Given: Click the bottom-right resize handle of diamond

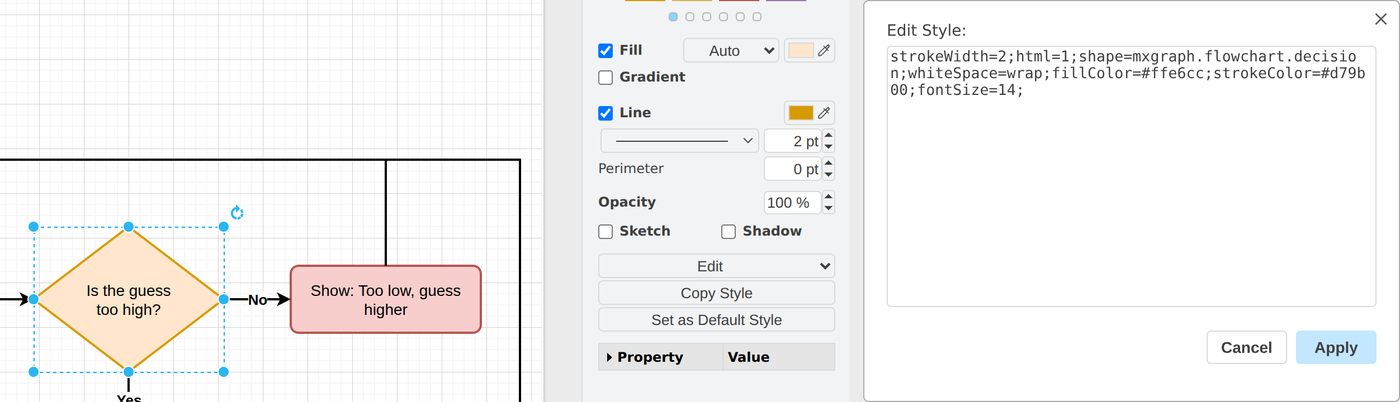Looking at the screenshot, I should pos(223,372).
